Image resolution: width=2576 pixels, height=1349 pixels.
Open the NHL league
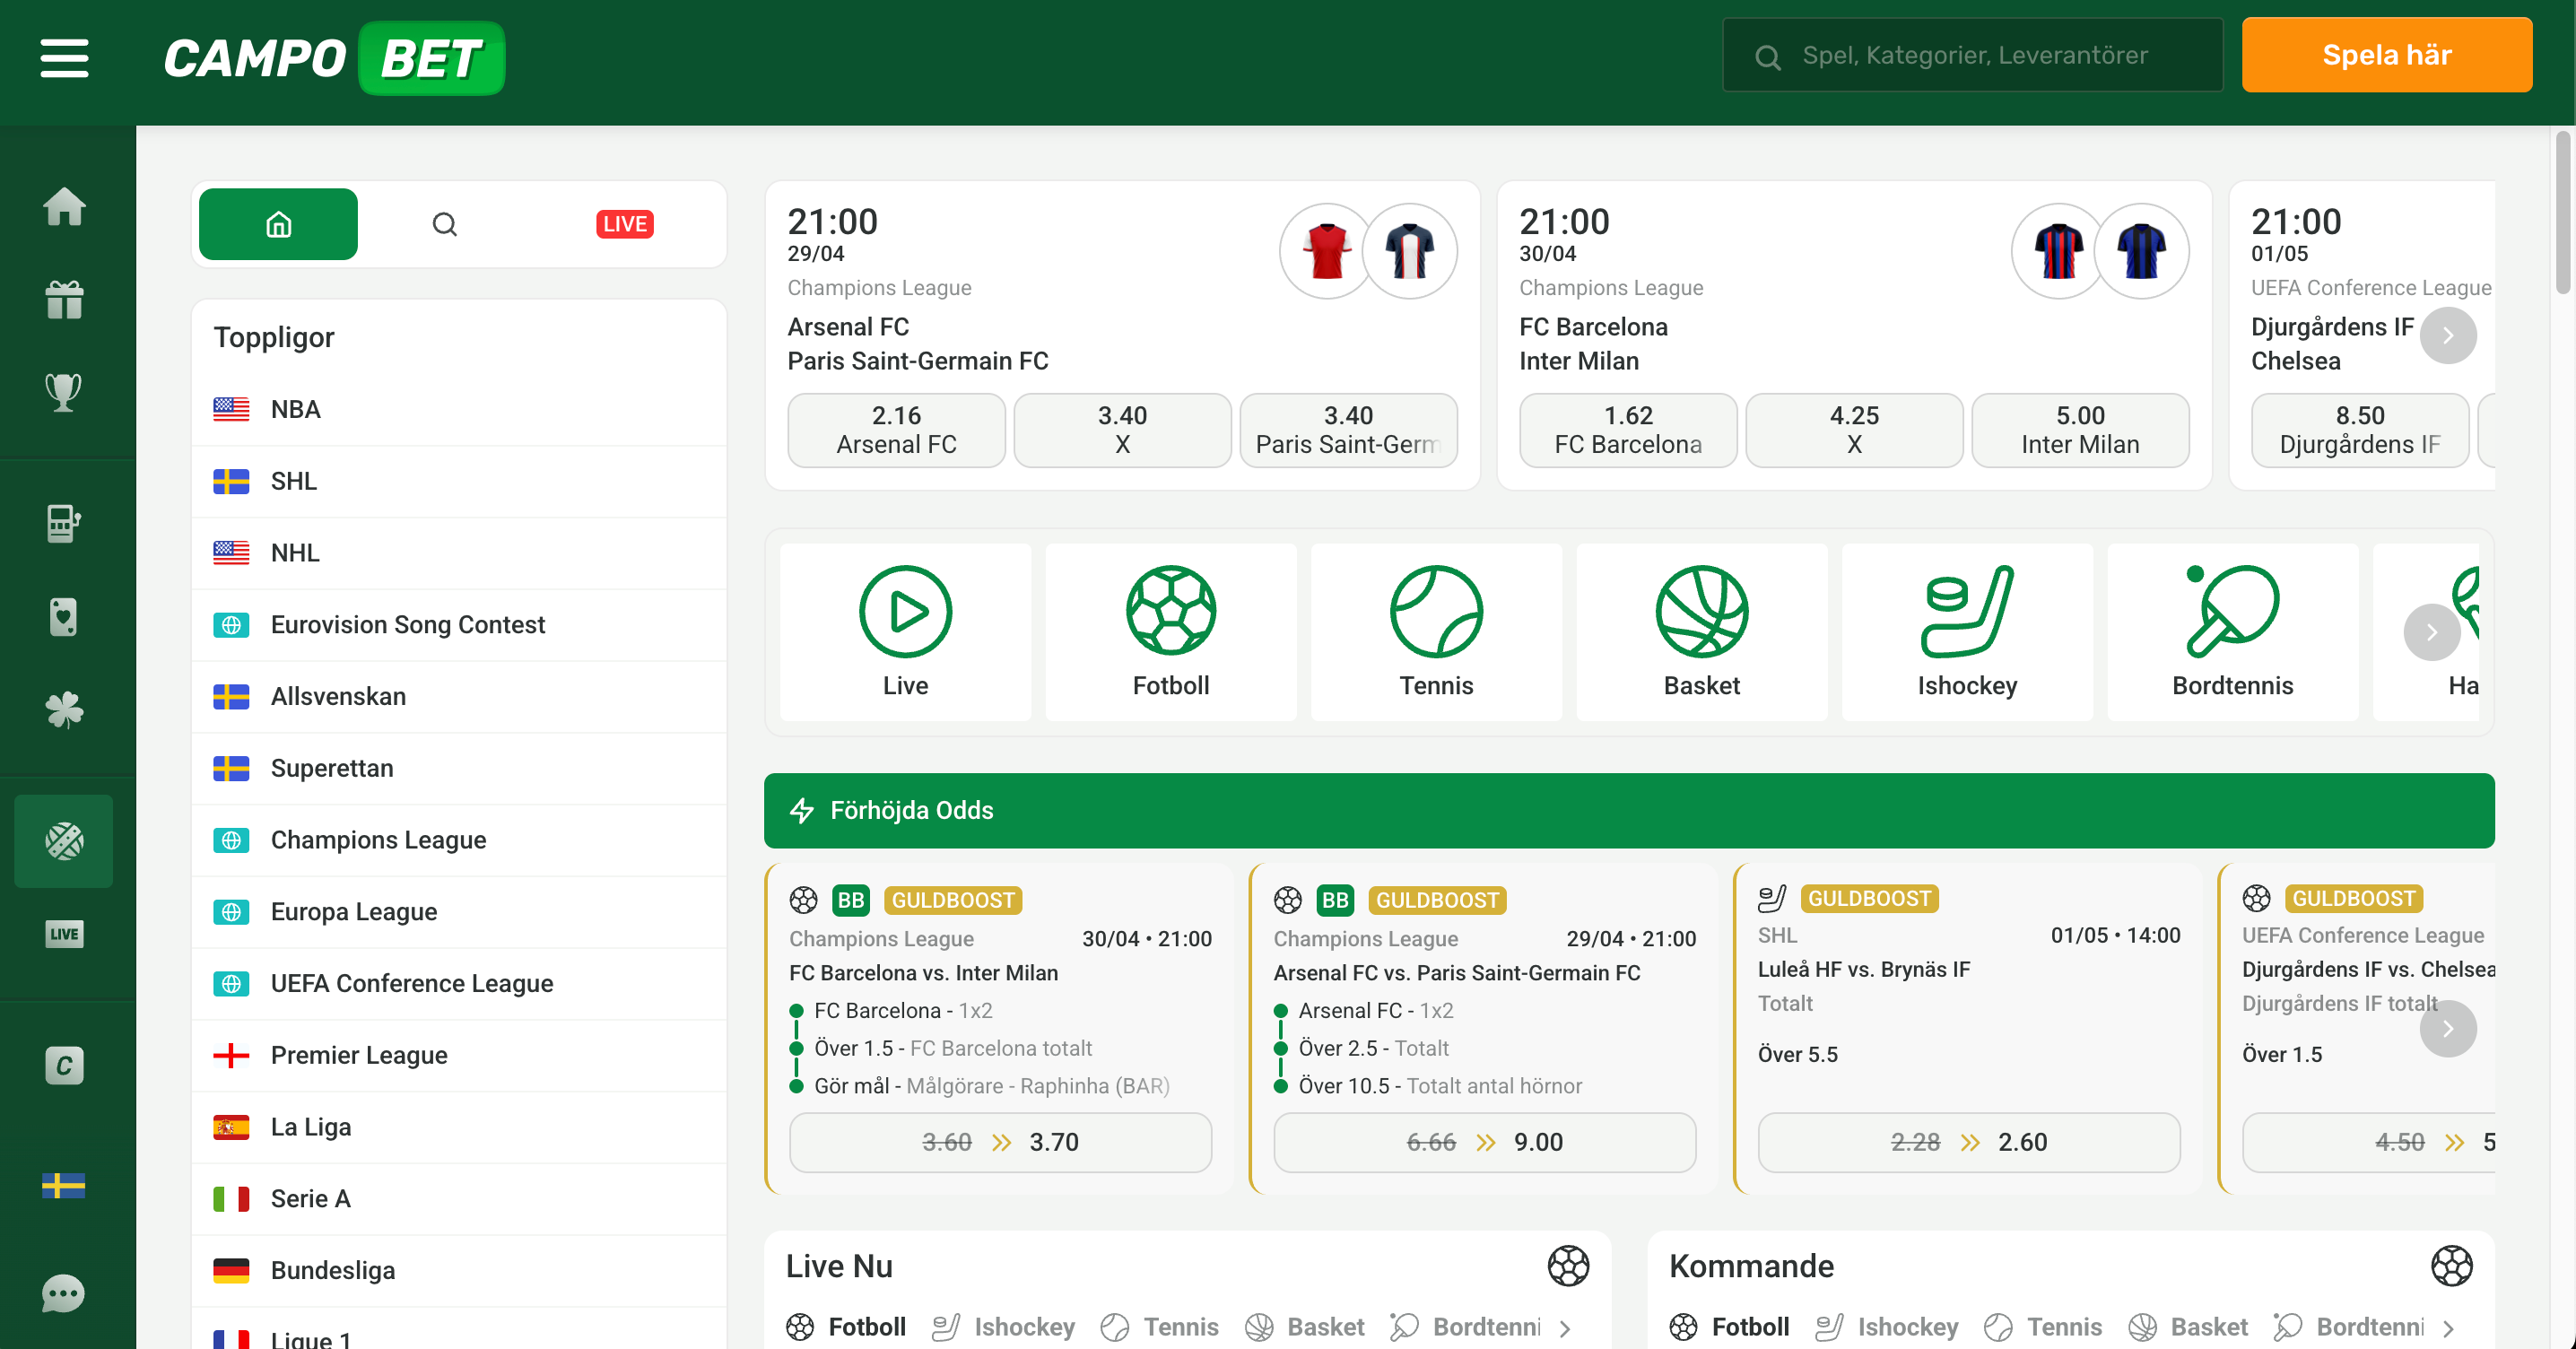[x=459, y=553]
